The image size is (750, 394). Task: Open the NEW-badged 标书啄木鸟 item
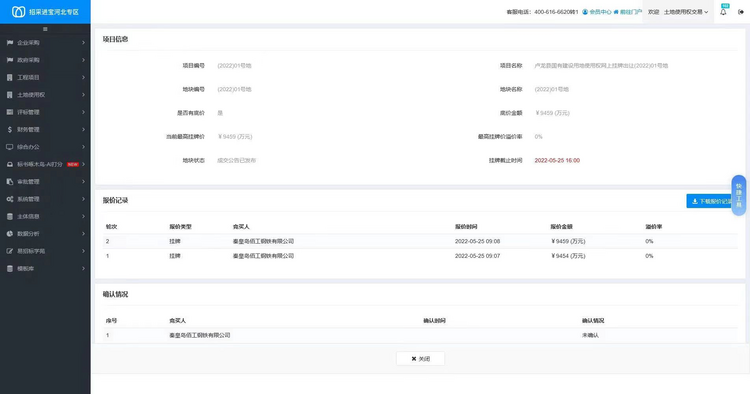click(x=45, y=164)
